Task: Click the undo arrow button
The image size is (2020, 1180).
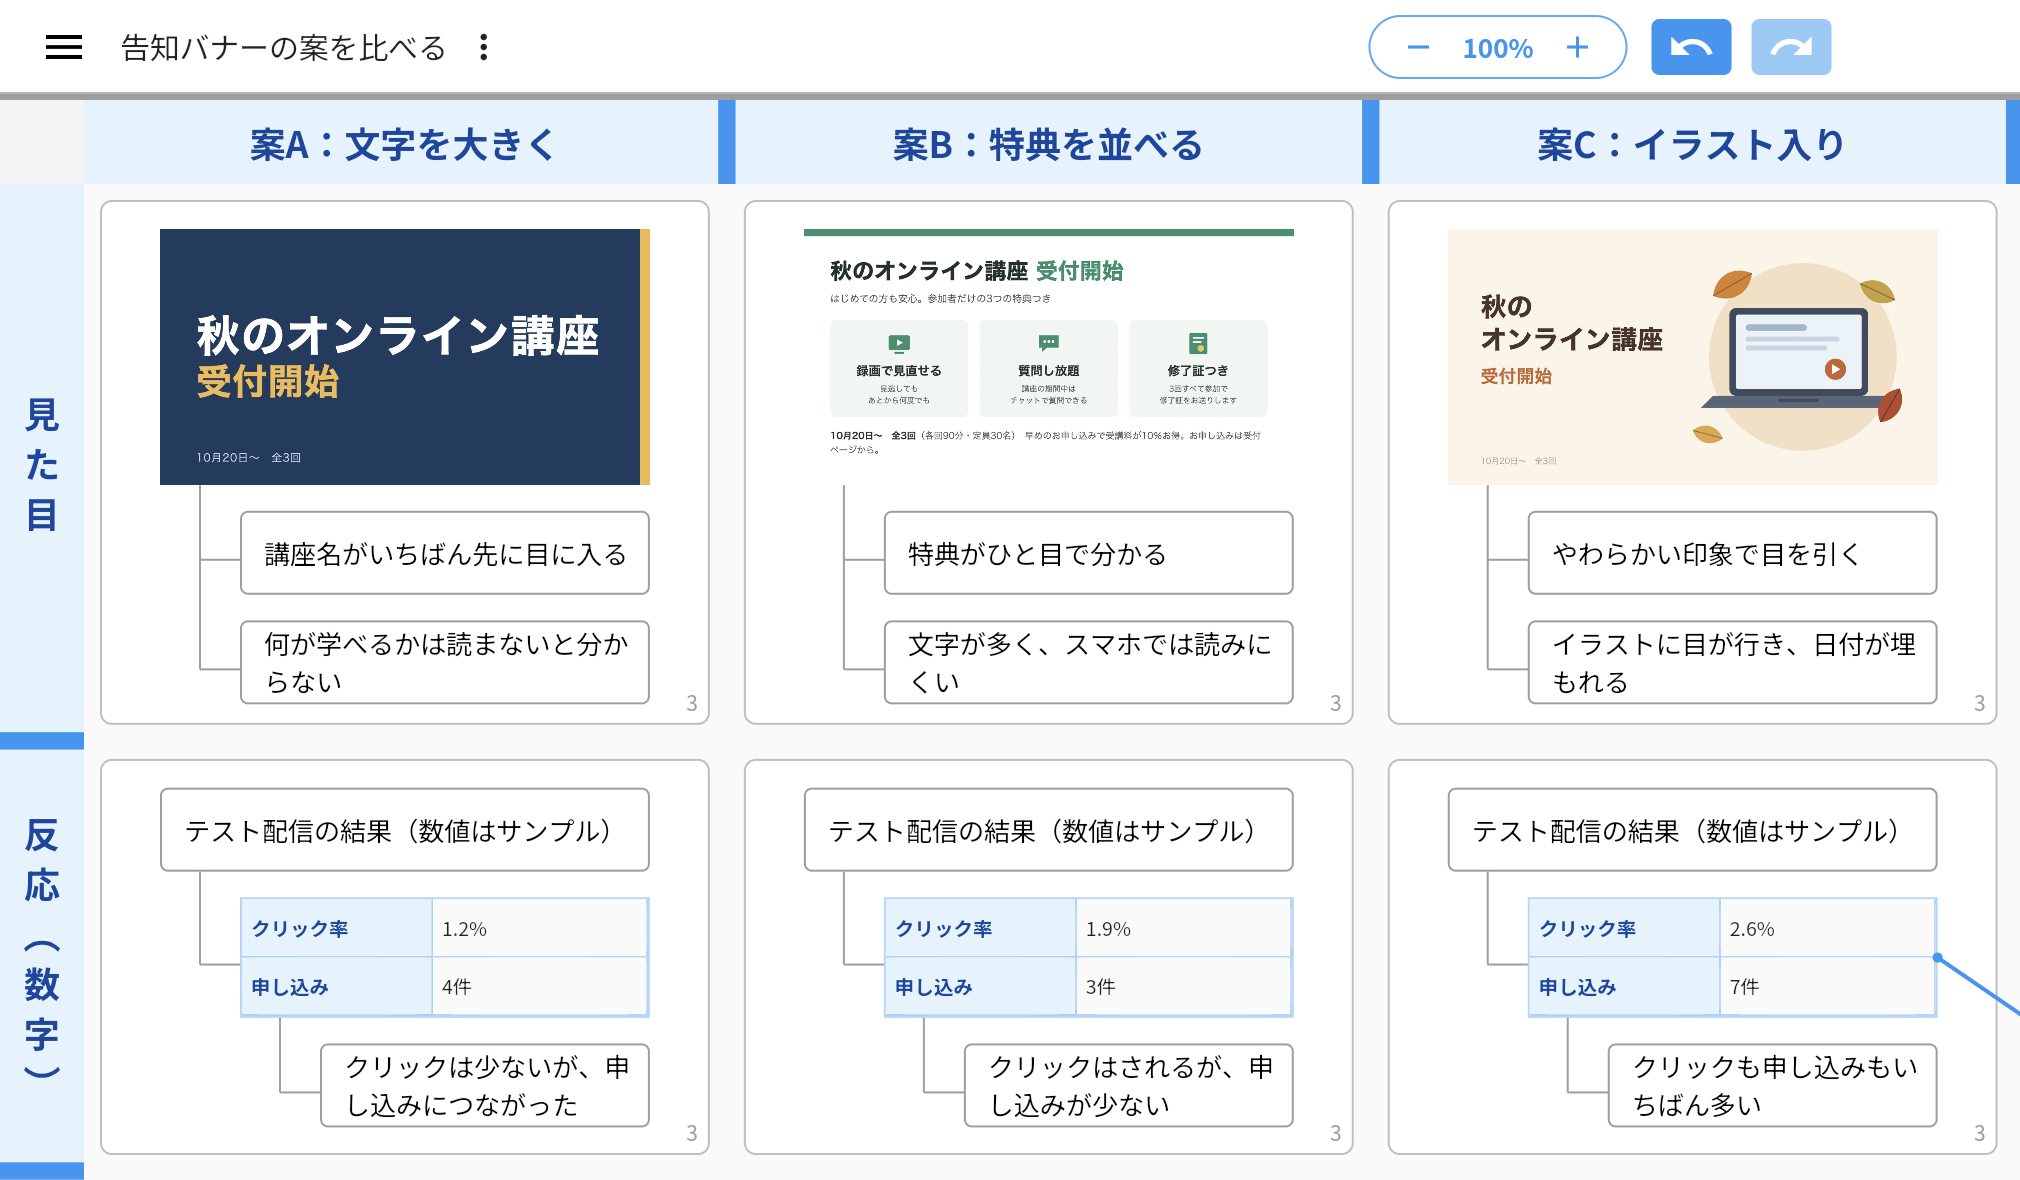Action: (1691, 47)
